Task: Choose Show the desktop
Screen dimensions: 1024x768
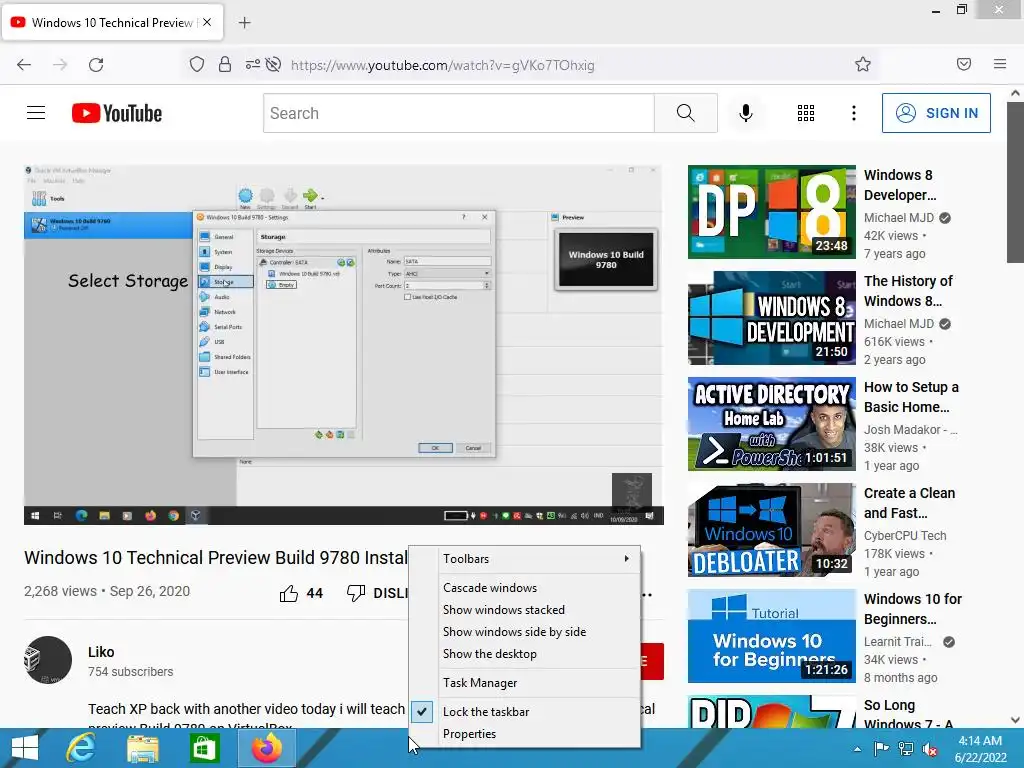Action: coord(525,654)
